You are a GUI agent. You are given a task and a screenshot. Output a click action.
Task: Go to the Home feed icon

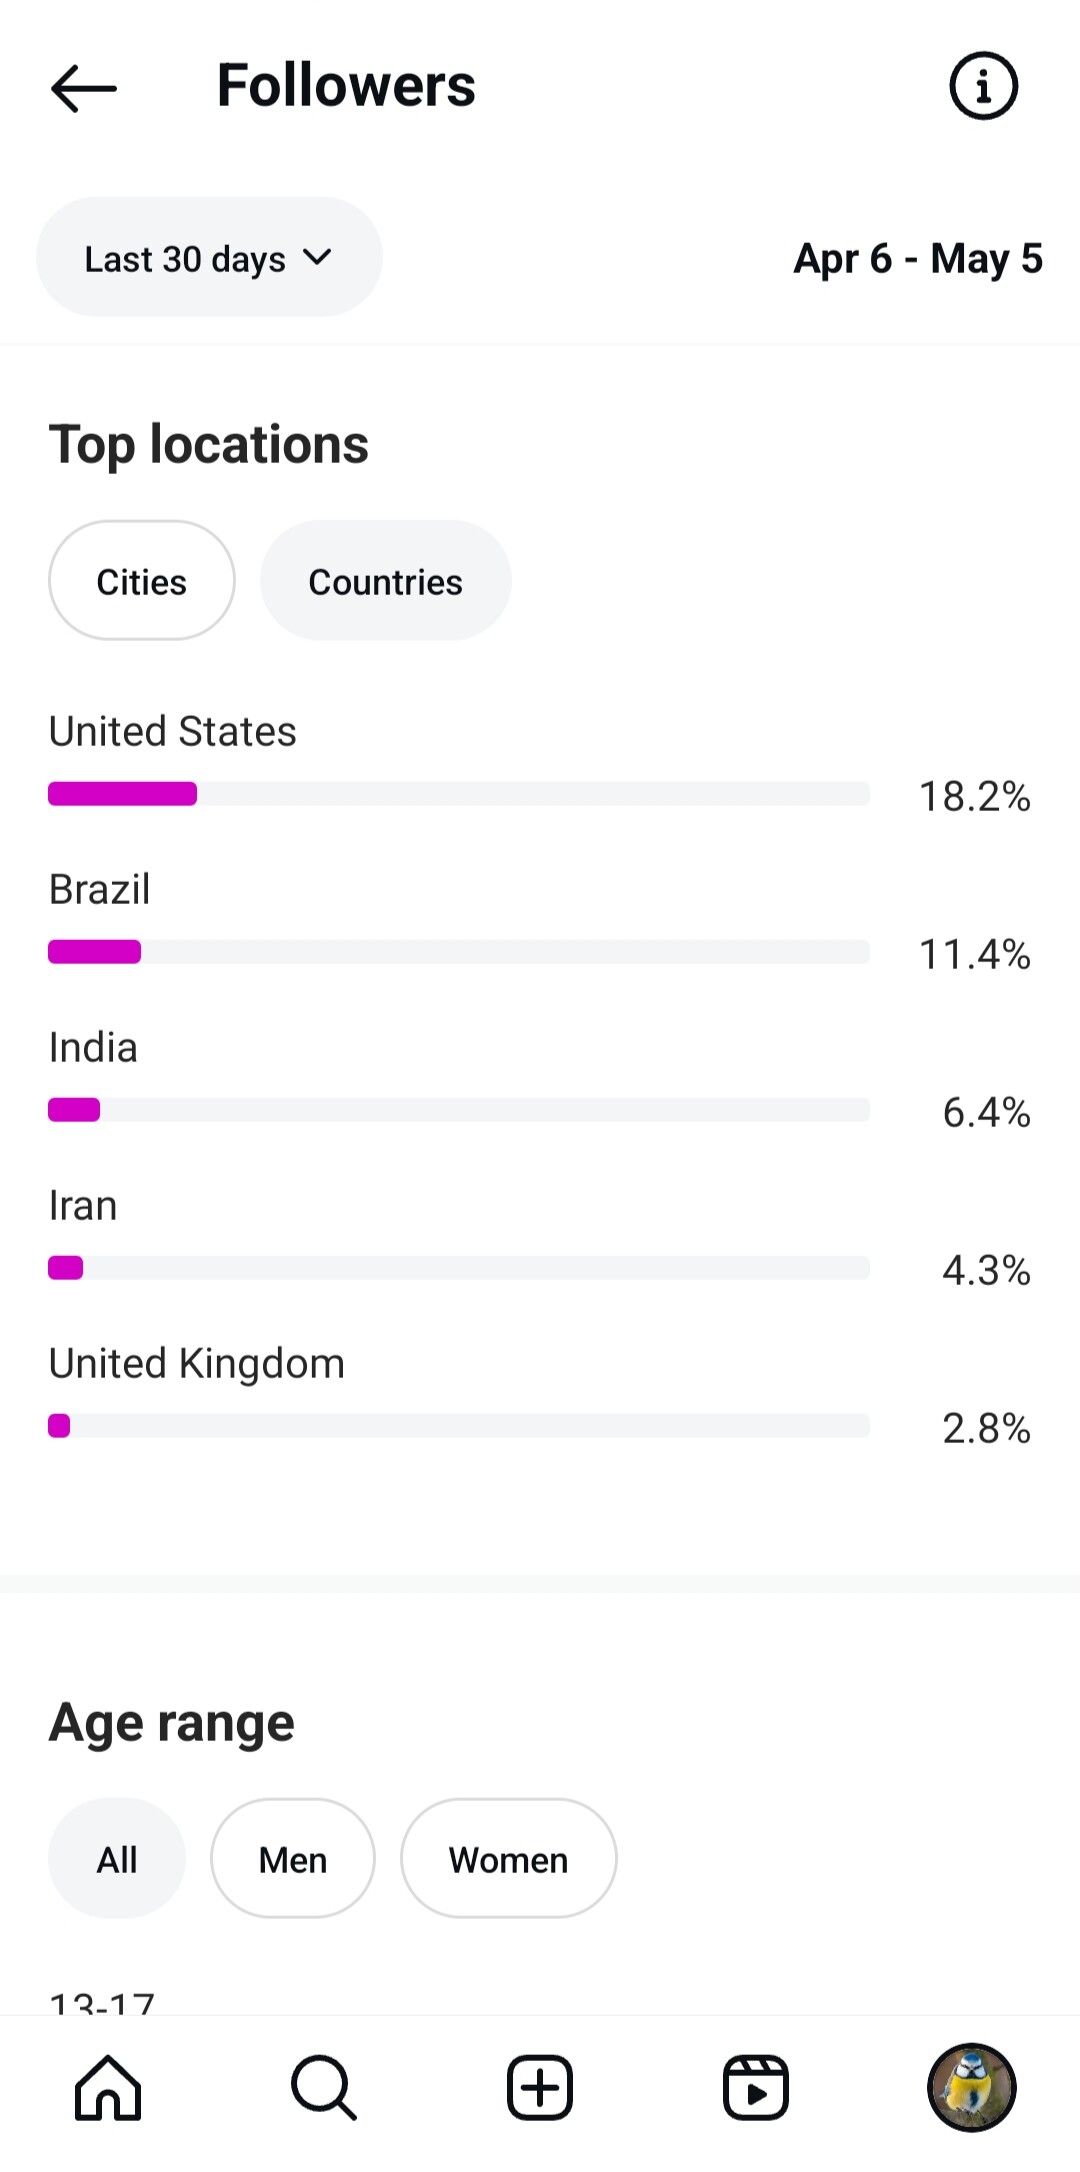pos(108,2088)
